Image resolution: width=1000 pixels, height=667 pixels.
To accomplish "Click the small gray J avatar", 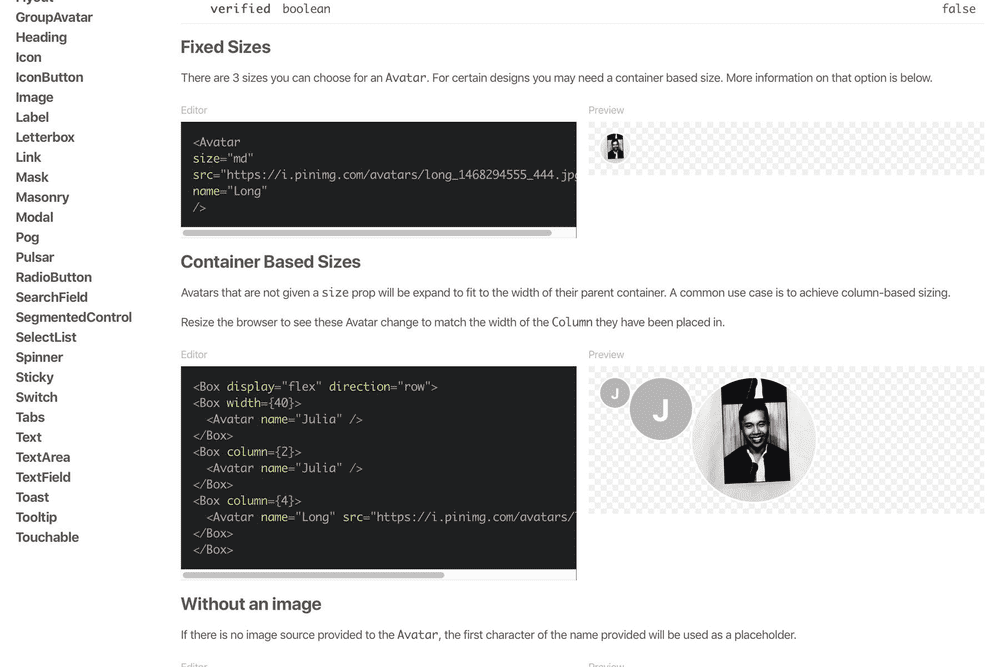I will click(x=615, y=393).
